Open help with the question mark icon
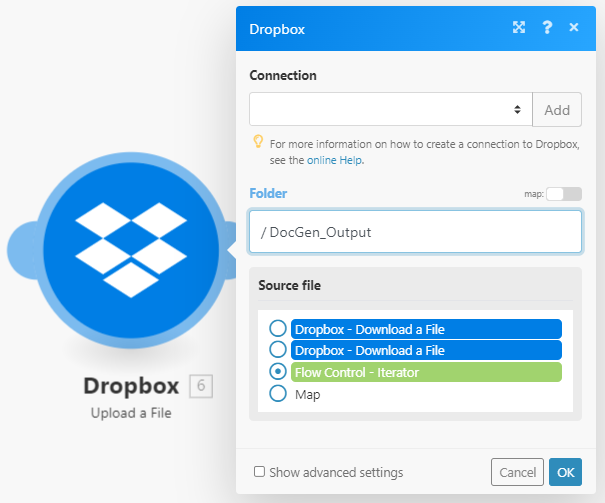This screenshot has height=503, width=605. point(547,27)
